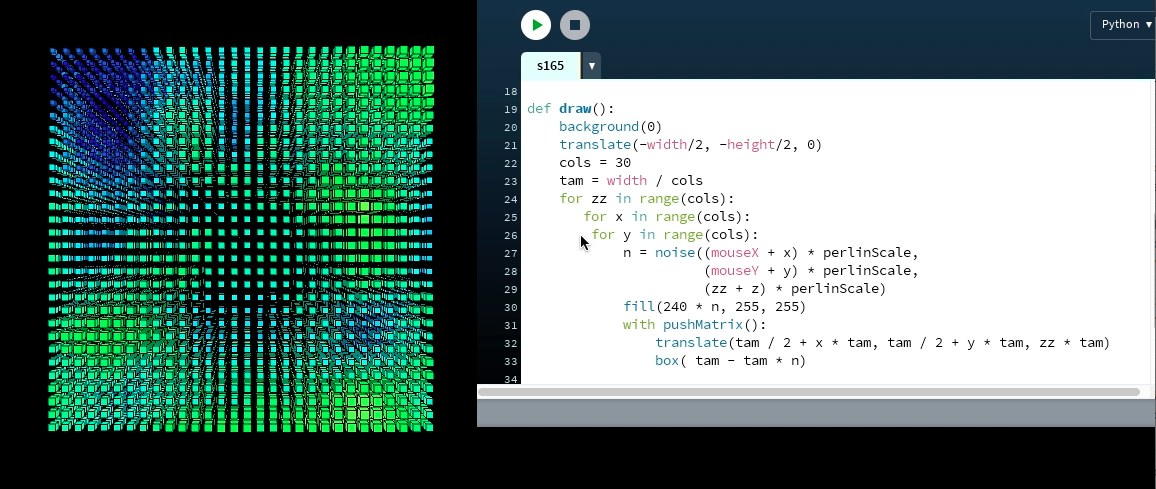
Task: Open the tab options arrow beside s165
Action: (592, 66)
